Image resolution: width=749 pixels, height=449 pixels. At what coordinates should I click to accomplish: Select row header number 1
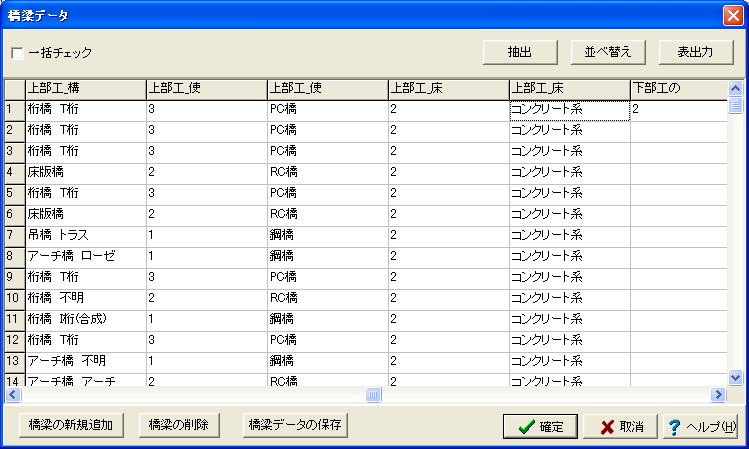click(x=15, y=110)
